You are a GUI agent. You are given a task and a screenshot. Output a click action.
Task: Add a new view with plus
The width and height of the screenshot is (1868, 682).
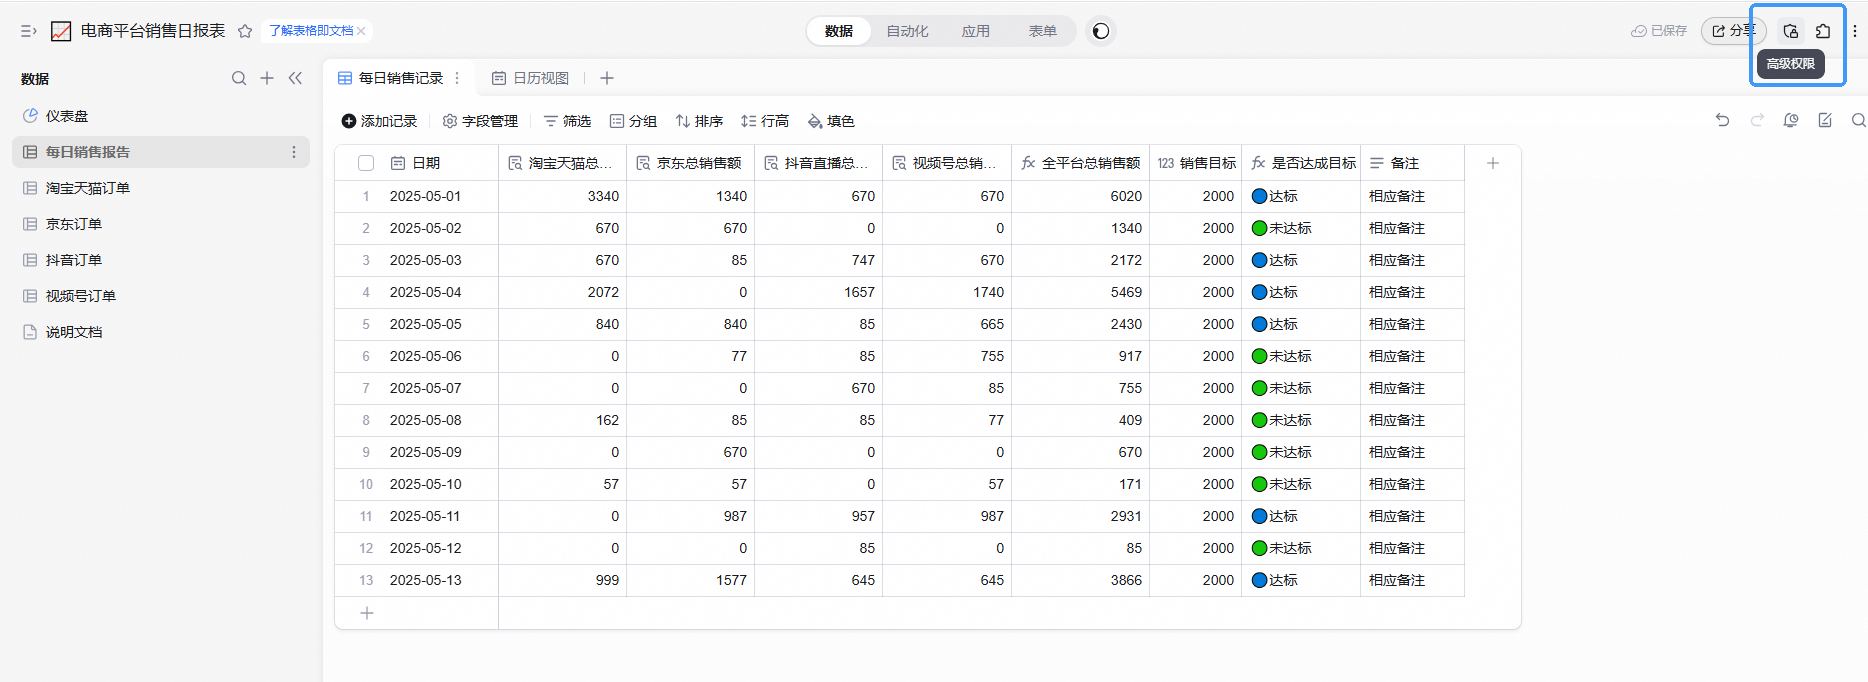click(x=607, y=78)
